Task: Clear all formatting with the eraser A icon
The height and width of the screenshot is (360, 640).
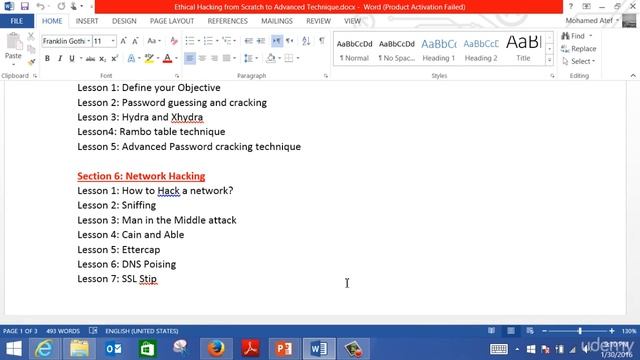Action: [x=174, y=41]
